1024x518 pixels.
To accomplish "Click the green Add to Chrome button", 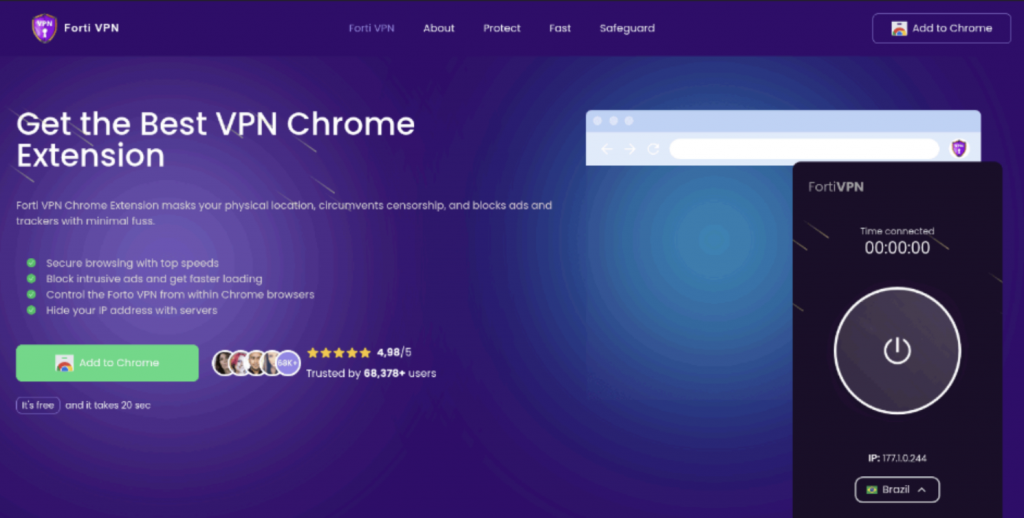I will [107, 363].
